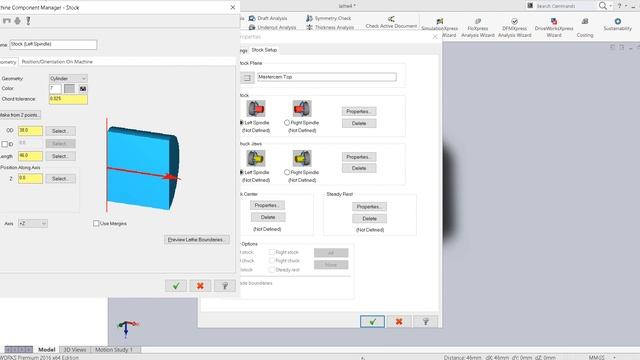Launch FloXpress Analysis Wizard
This screenshot has width=640, height=360.
(x=478, y=28)
